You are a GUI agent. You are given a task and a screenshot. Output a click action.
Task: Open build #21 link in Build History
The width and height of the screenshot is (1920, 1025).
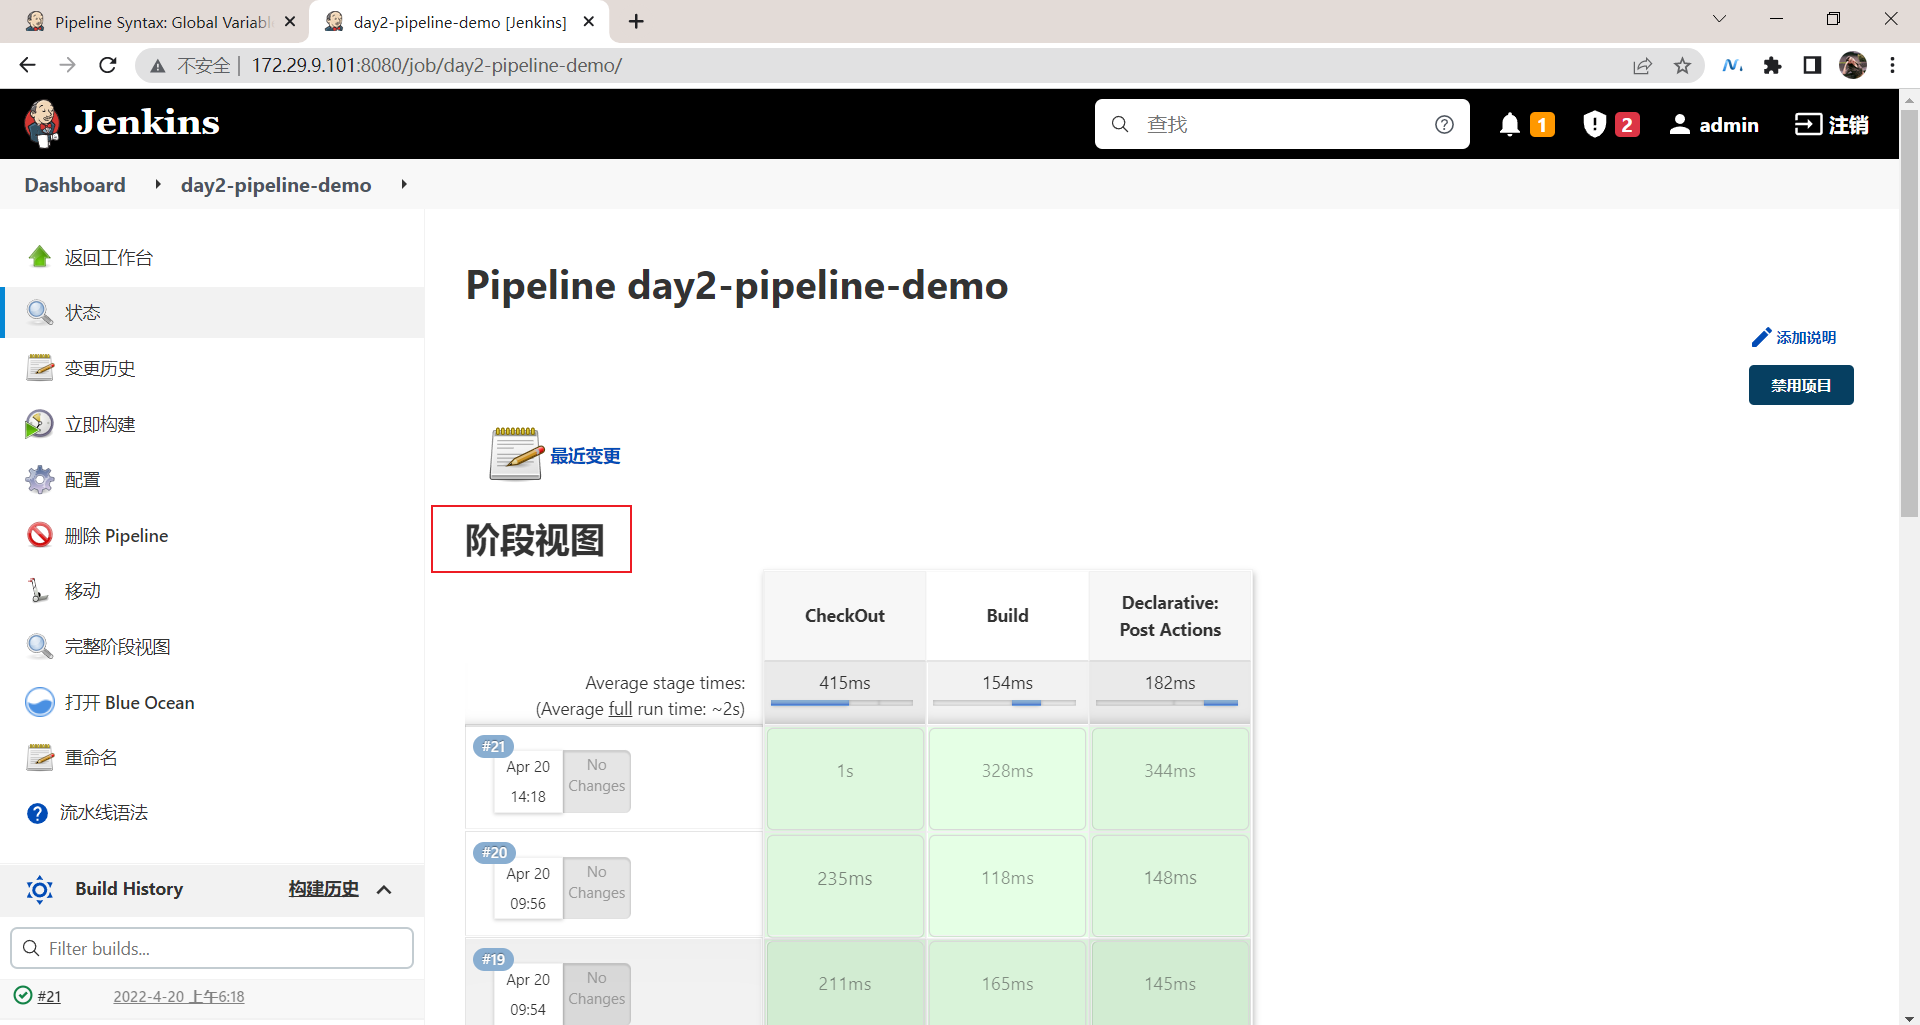[x=49, y=996]
